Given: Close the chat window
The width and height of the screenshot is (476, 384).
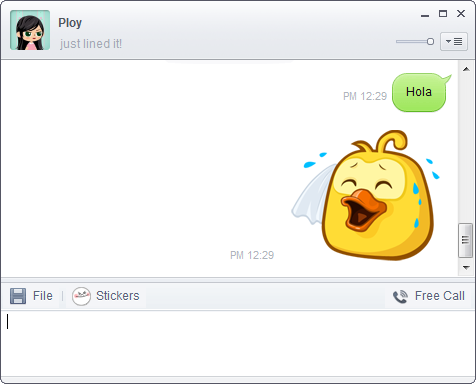Looking at the screenshot, I should [461, 14].
